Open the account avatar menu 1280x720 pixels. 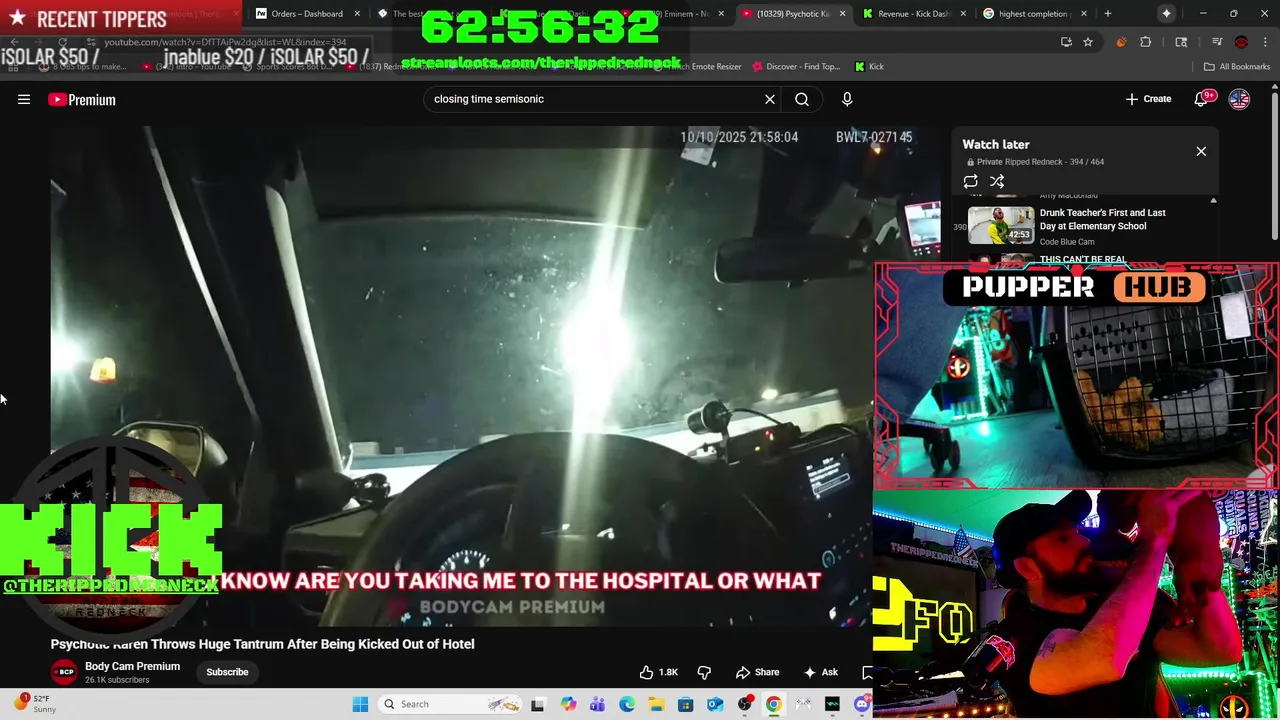point(1239,99)
